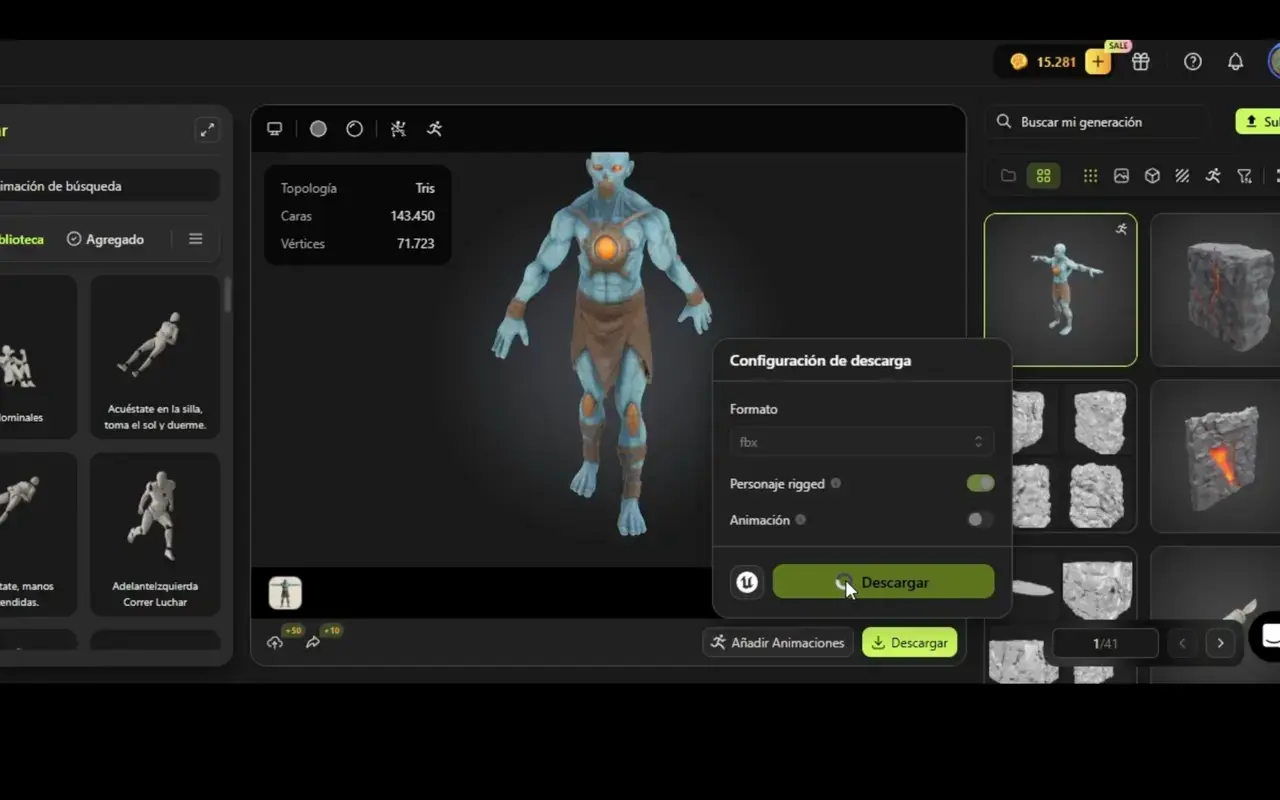Click the next page chevron near 1/41

click(x=1220, y=643)
